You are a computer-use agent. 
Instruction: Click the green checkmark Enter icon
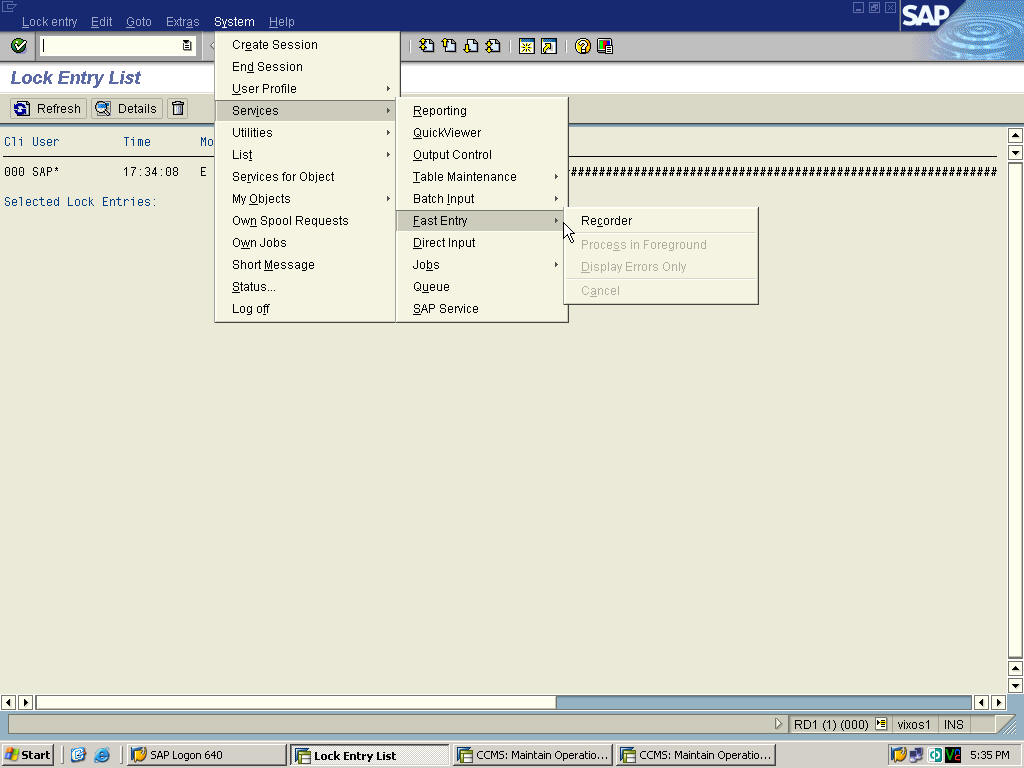(18, 45)
